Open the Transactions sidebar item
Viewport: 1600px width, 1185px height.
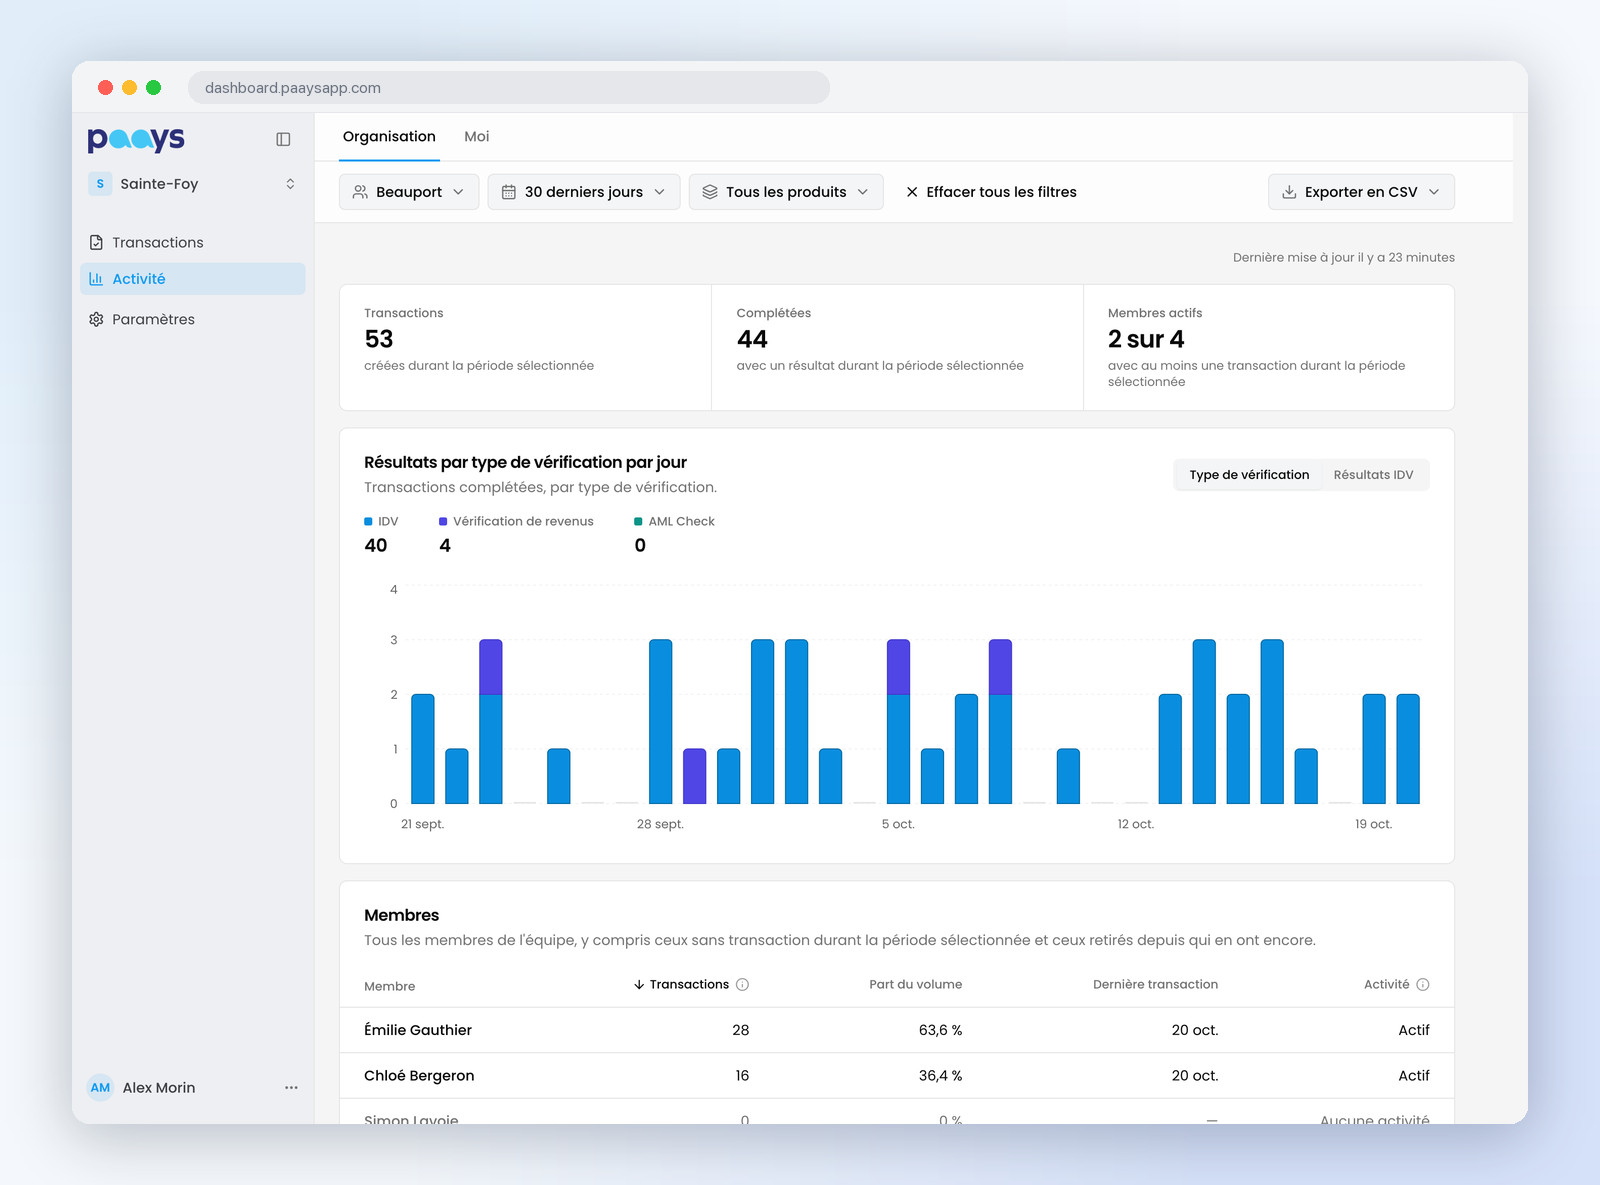point(192,242)
